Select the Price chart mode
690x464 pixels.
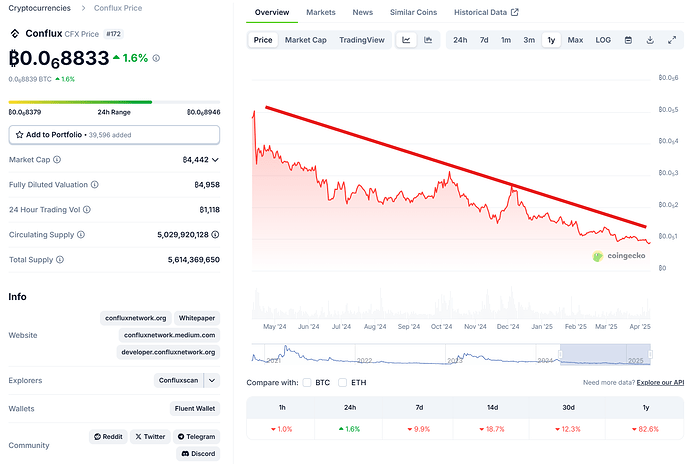tap(263, 40)
